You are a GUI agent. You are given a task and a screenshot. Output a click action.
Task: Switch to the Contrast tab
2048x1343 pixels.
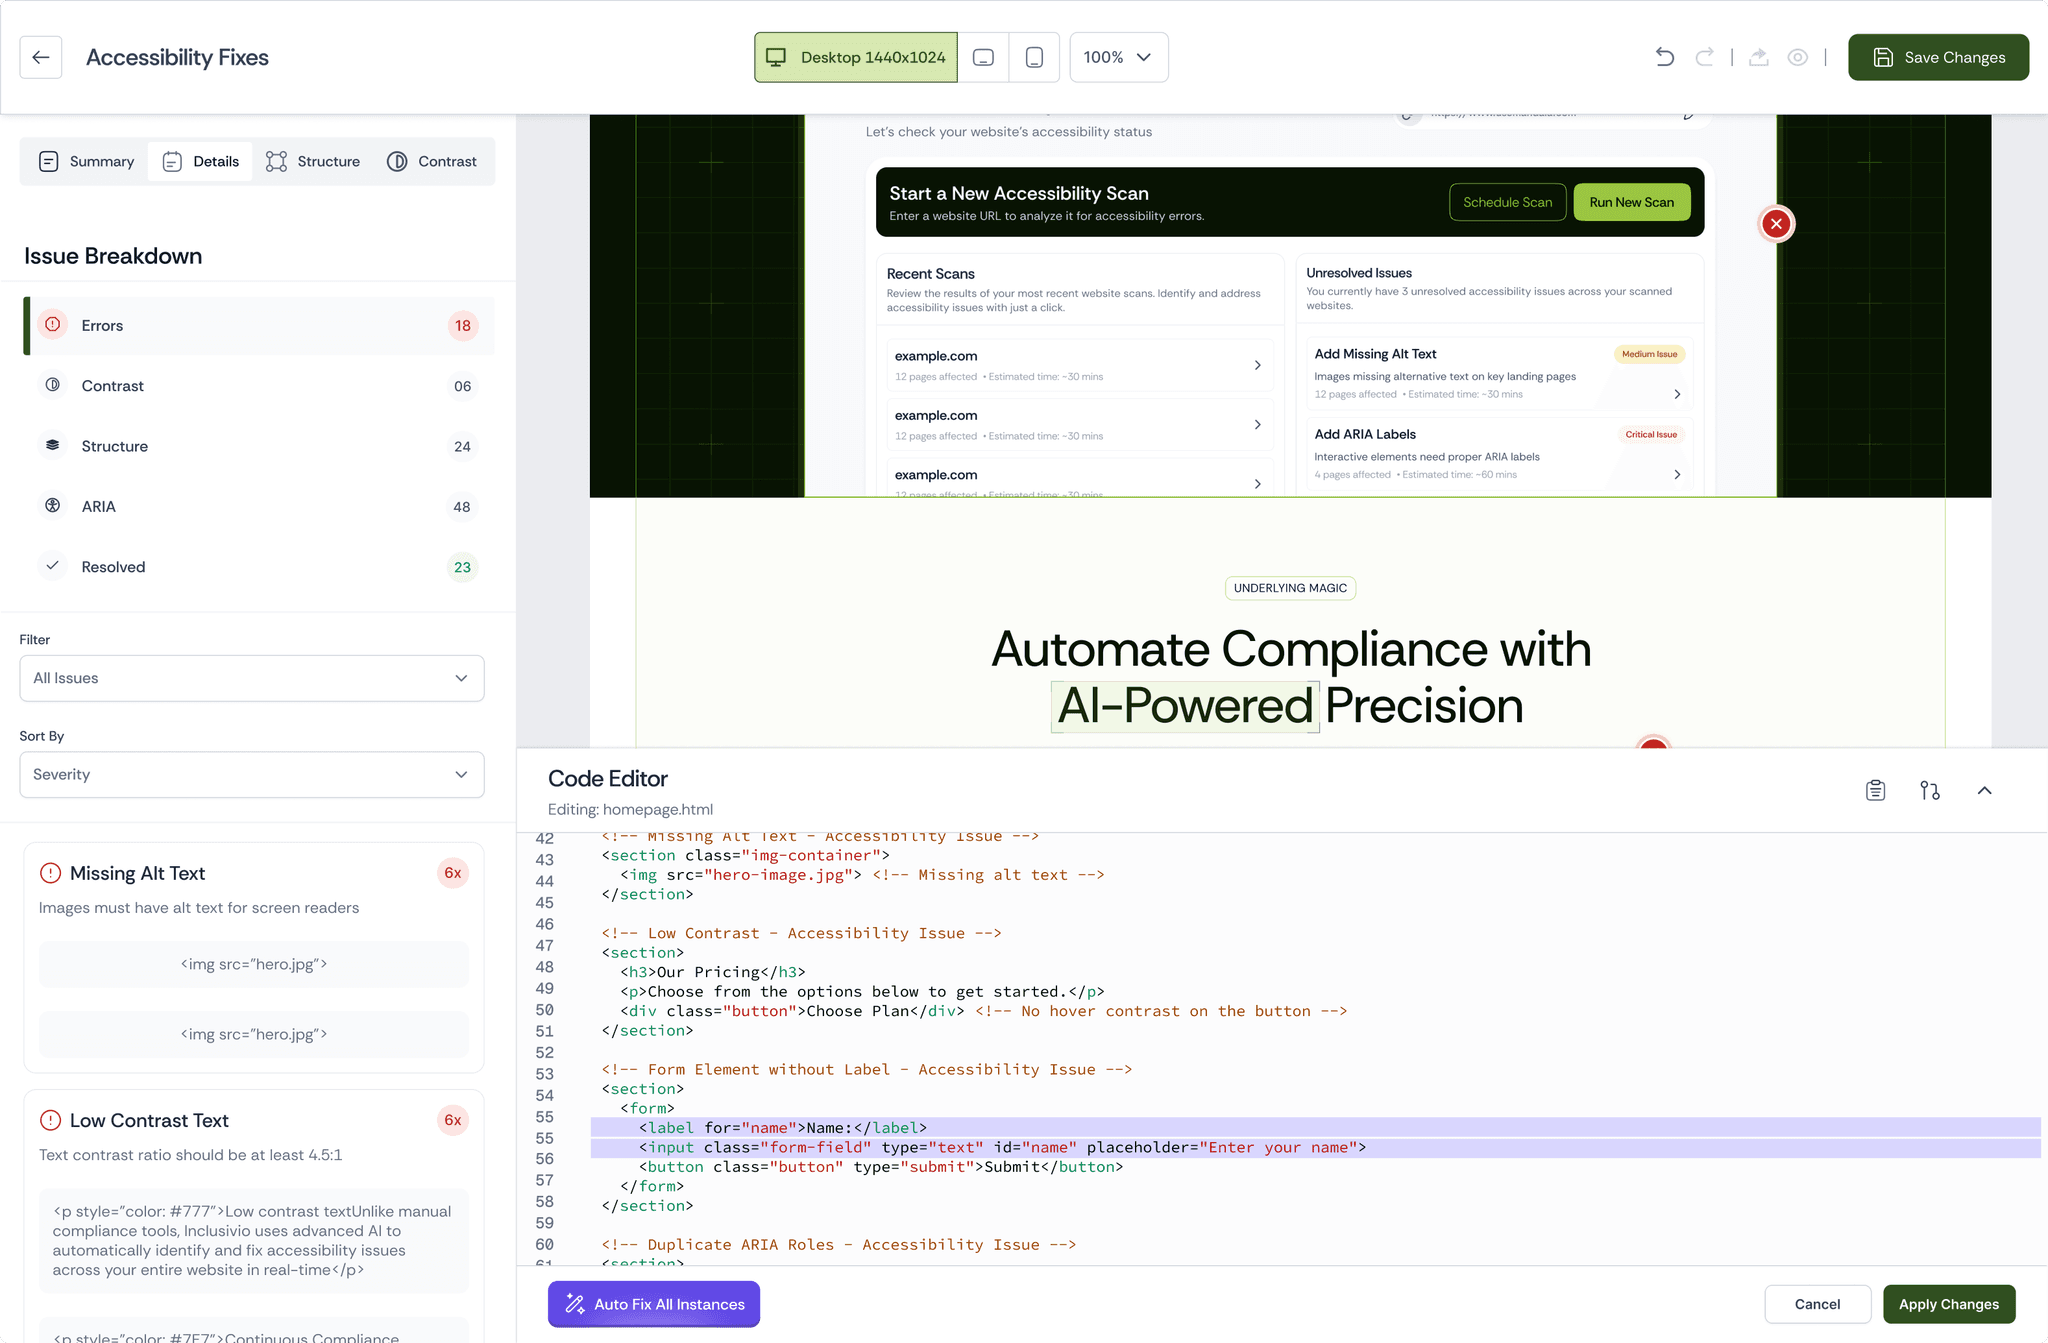[x=432, y=161]
